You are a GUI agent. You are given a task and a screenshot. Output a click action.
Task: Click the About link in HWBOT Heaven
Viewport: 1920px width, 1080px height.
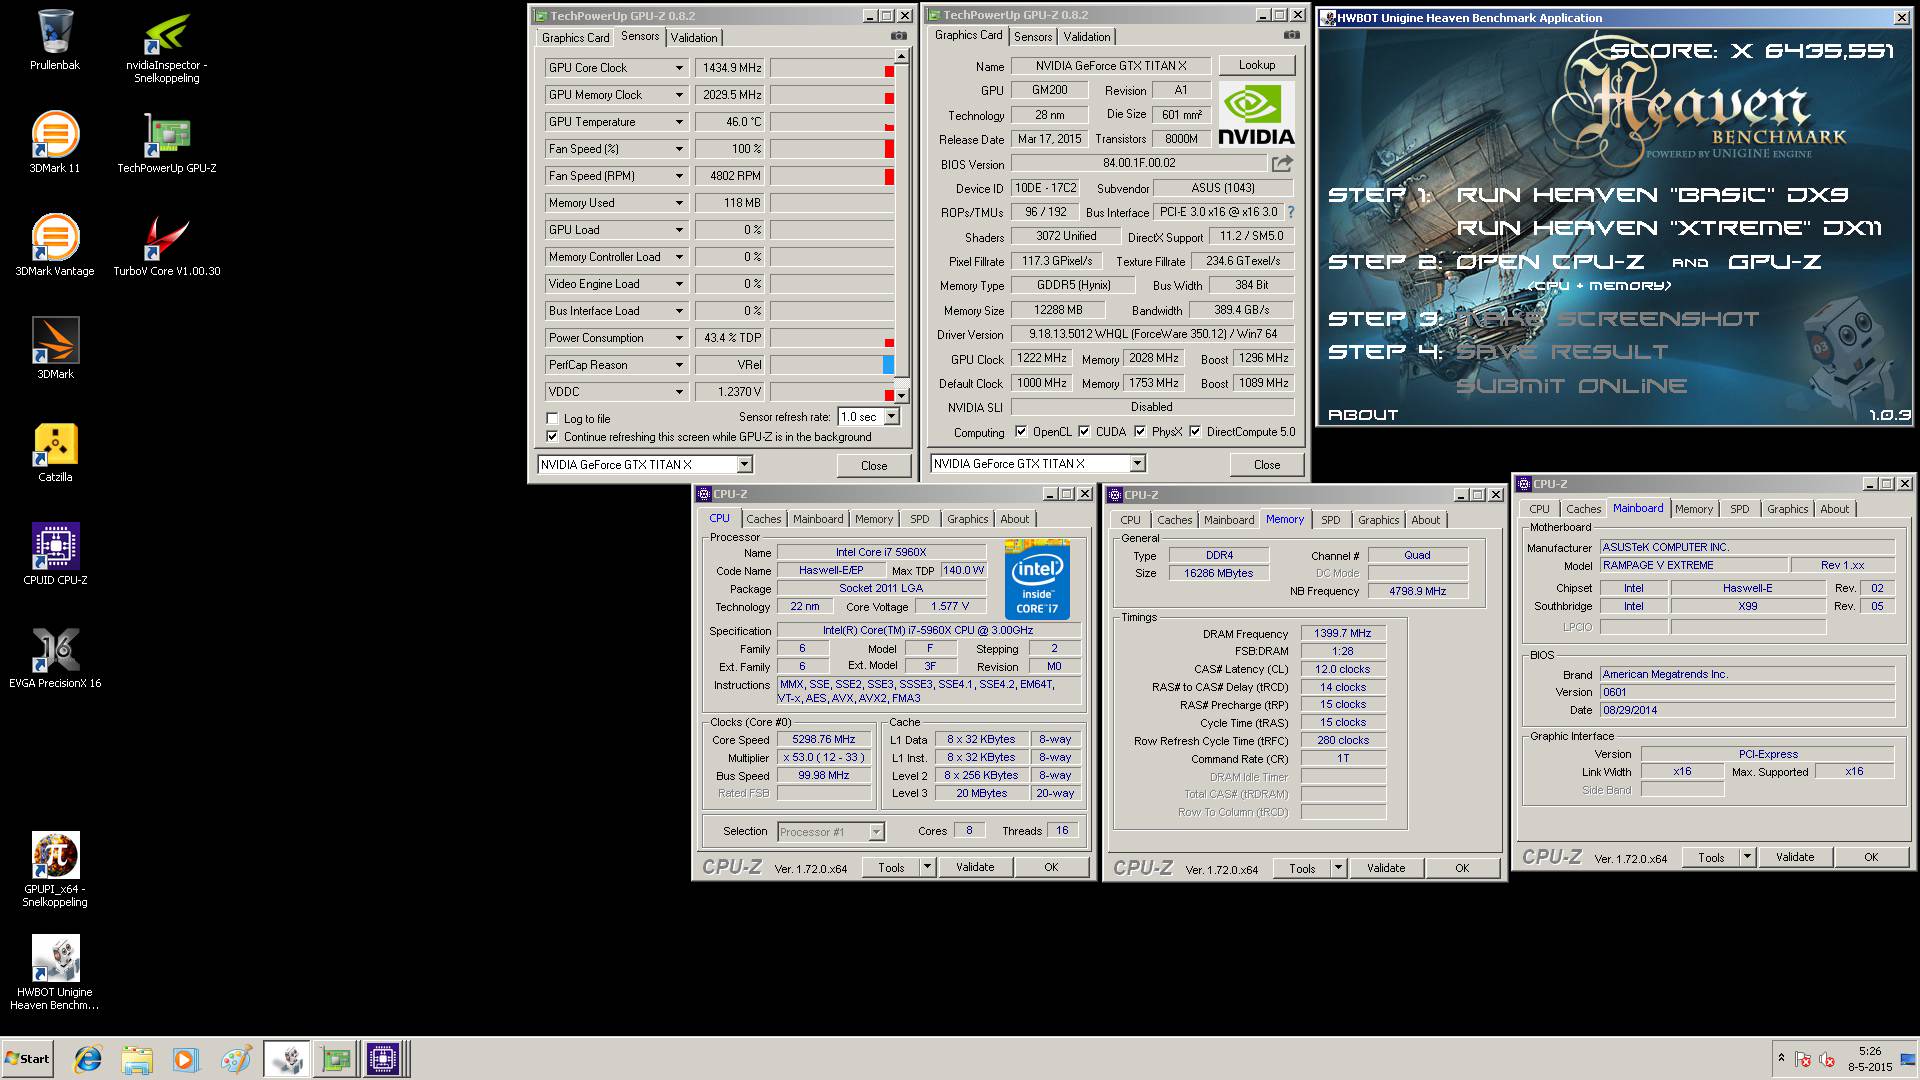(1362, 415)
